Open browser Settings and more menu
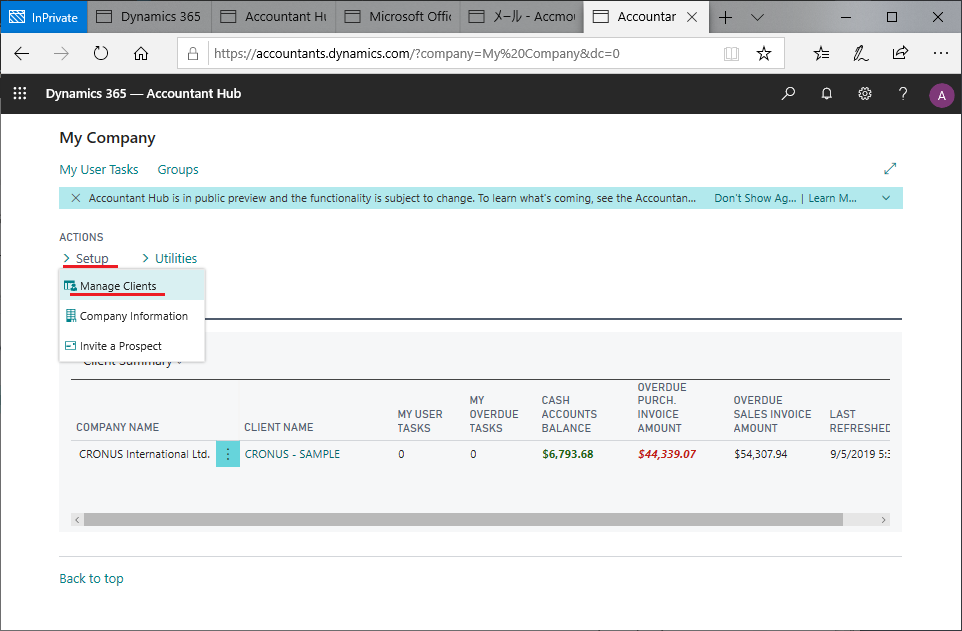 point(941,53)
